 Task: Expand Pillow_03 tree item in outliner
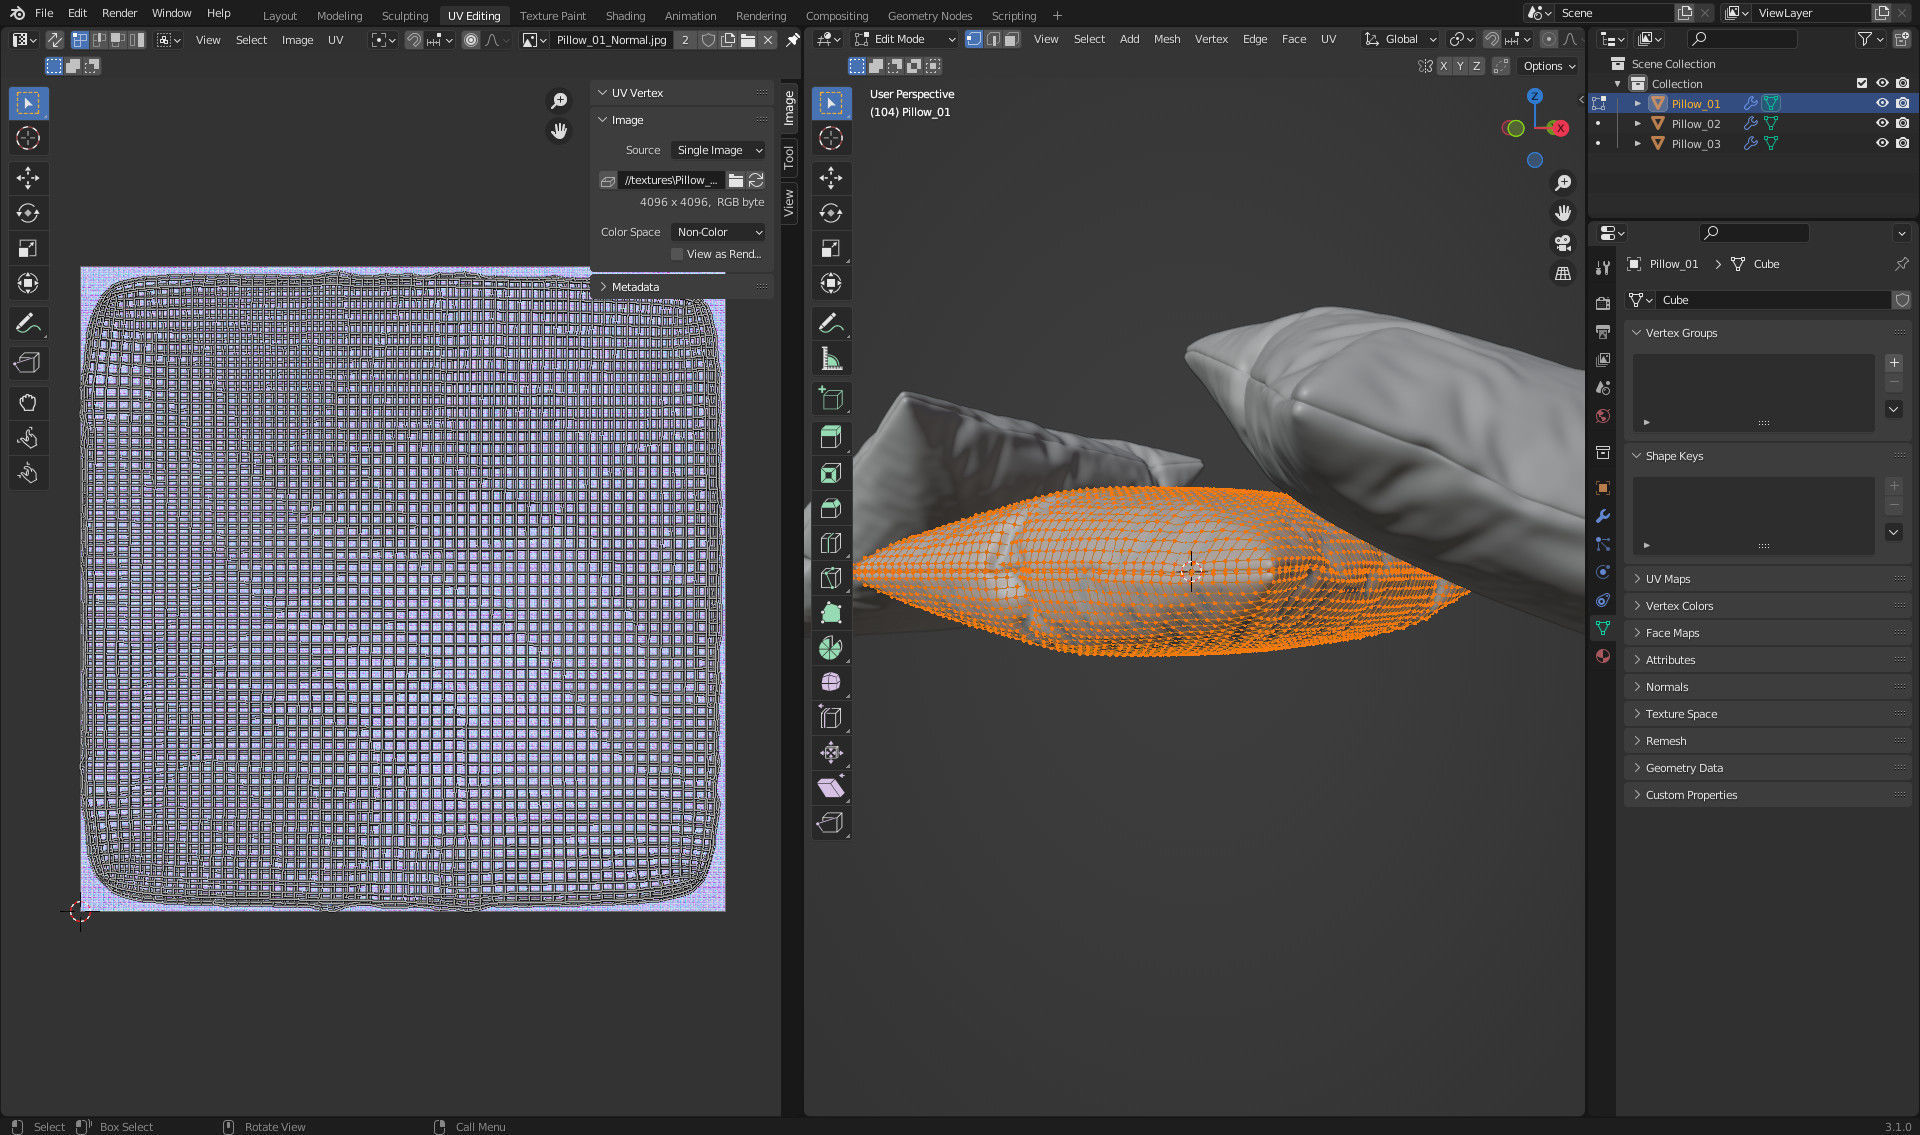[x=1637, y=144]
